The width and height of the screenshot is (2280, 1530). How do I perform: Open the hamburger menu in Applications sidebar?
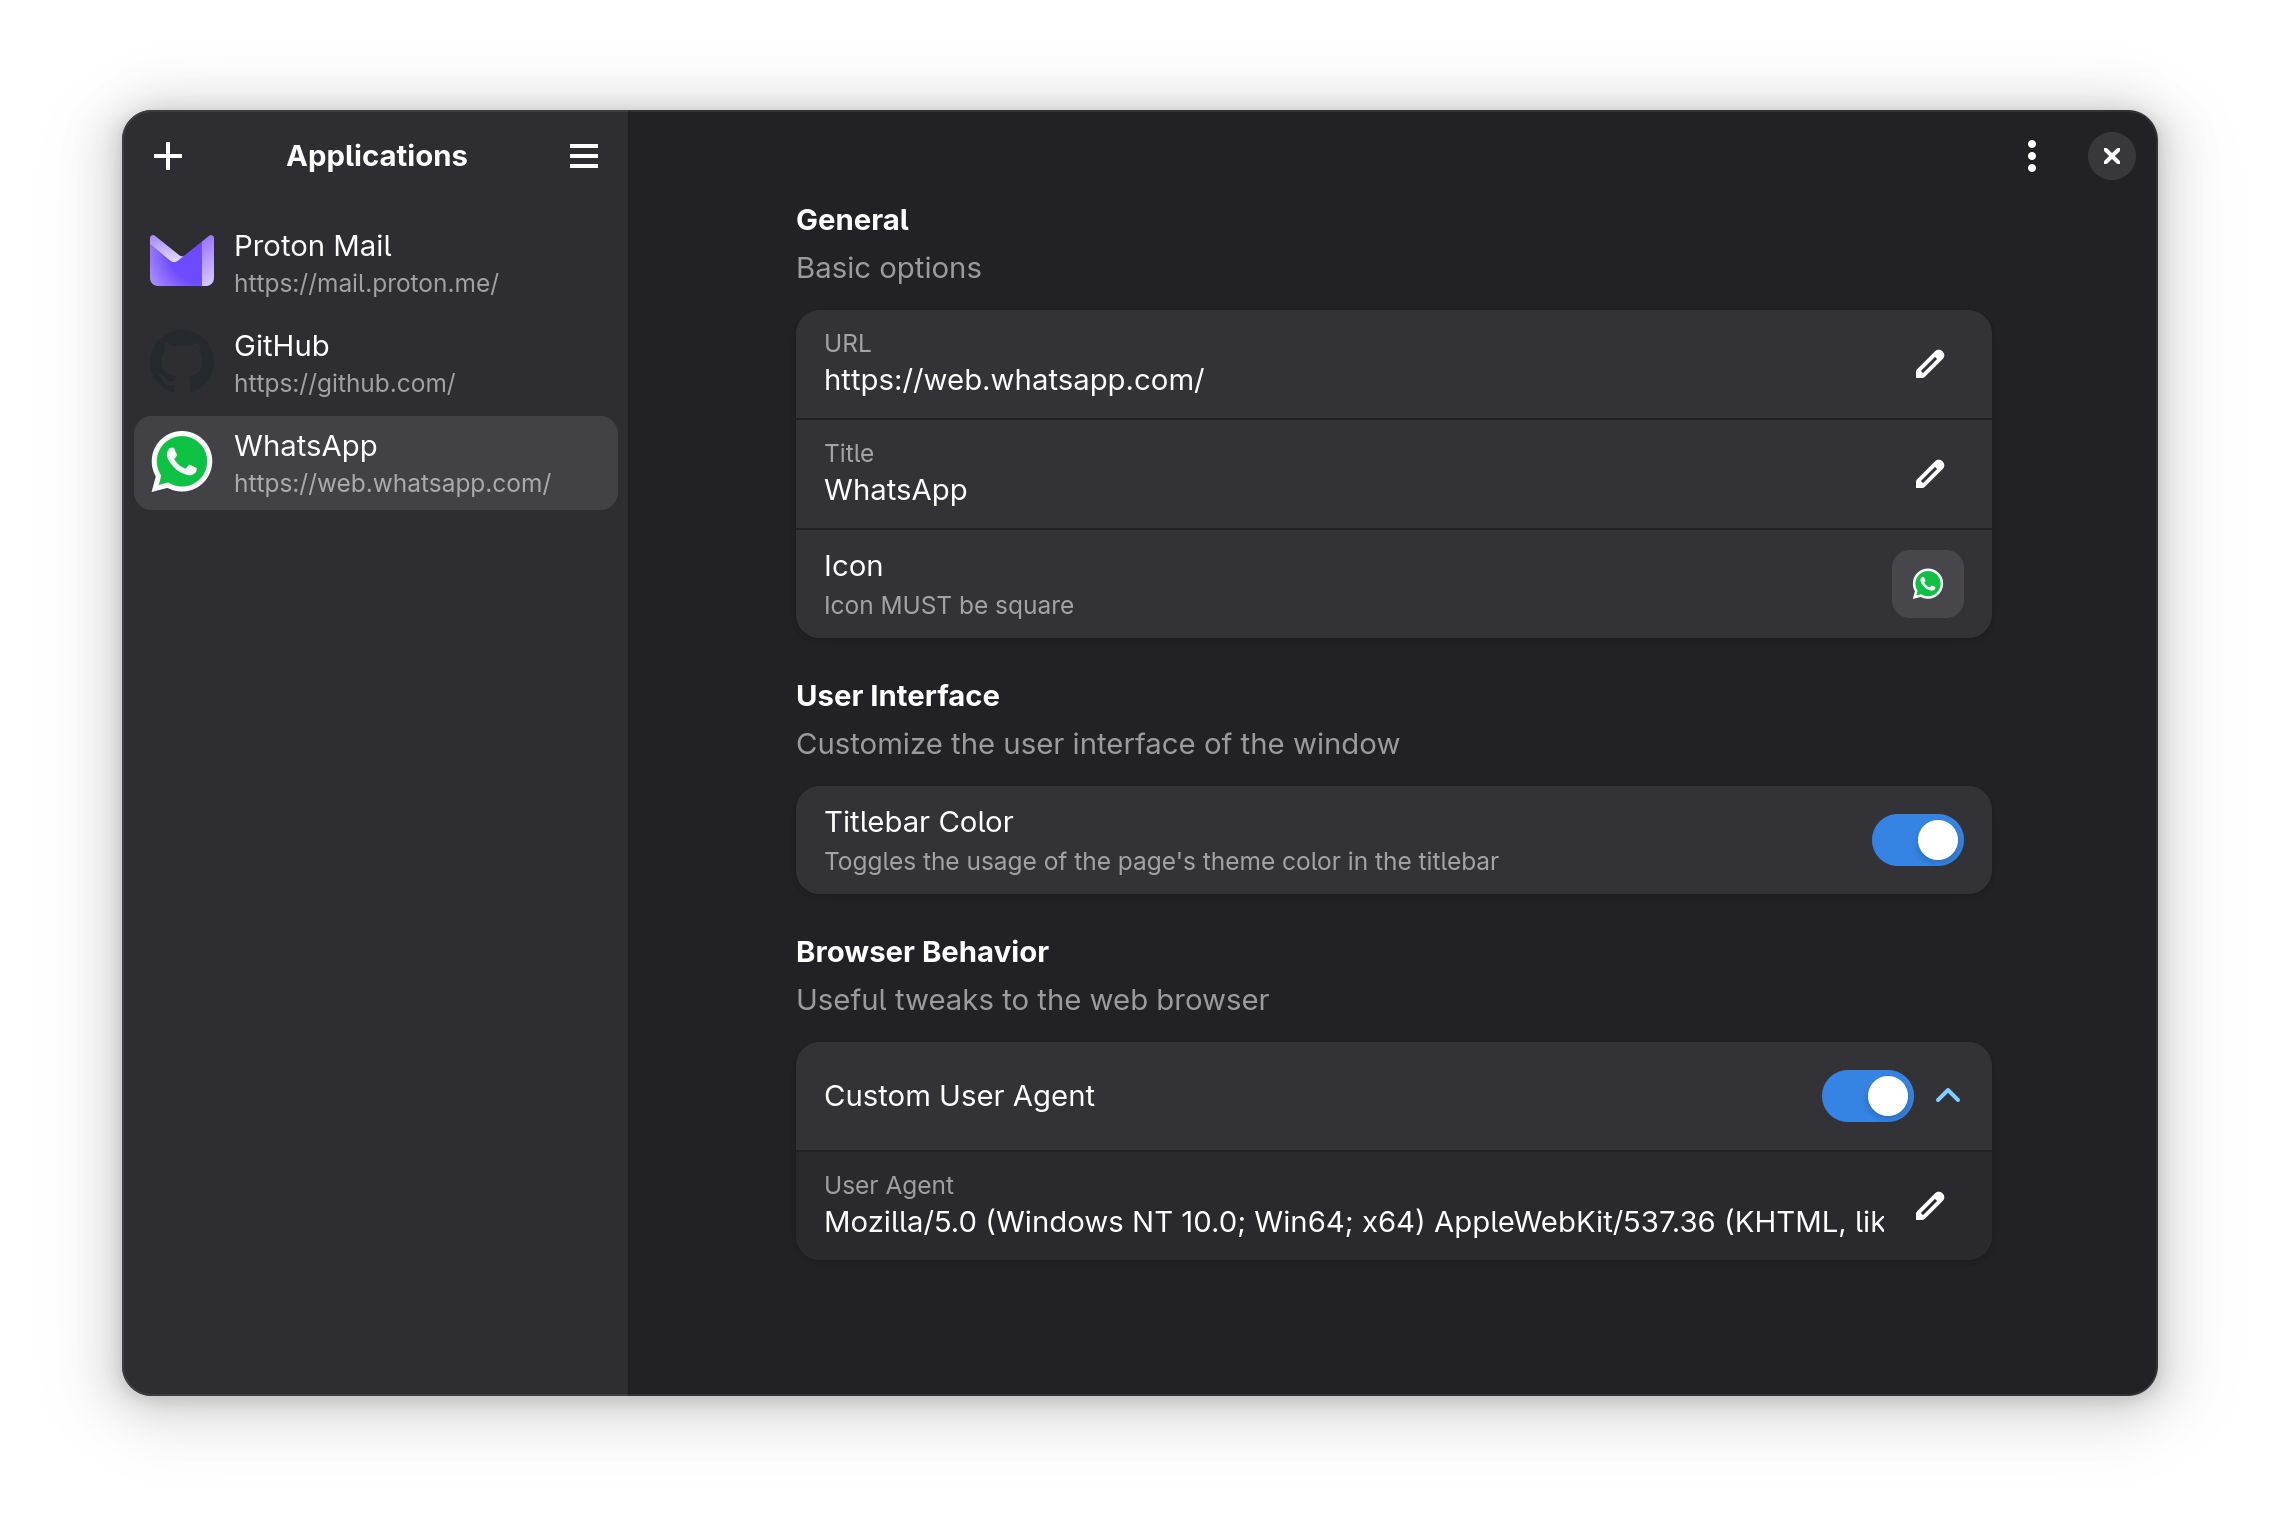(x=584, y=156)
